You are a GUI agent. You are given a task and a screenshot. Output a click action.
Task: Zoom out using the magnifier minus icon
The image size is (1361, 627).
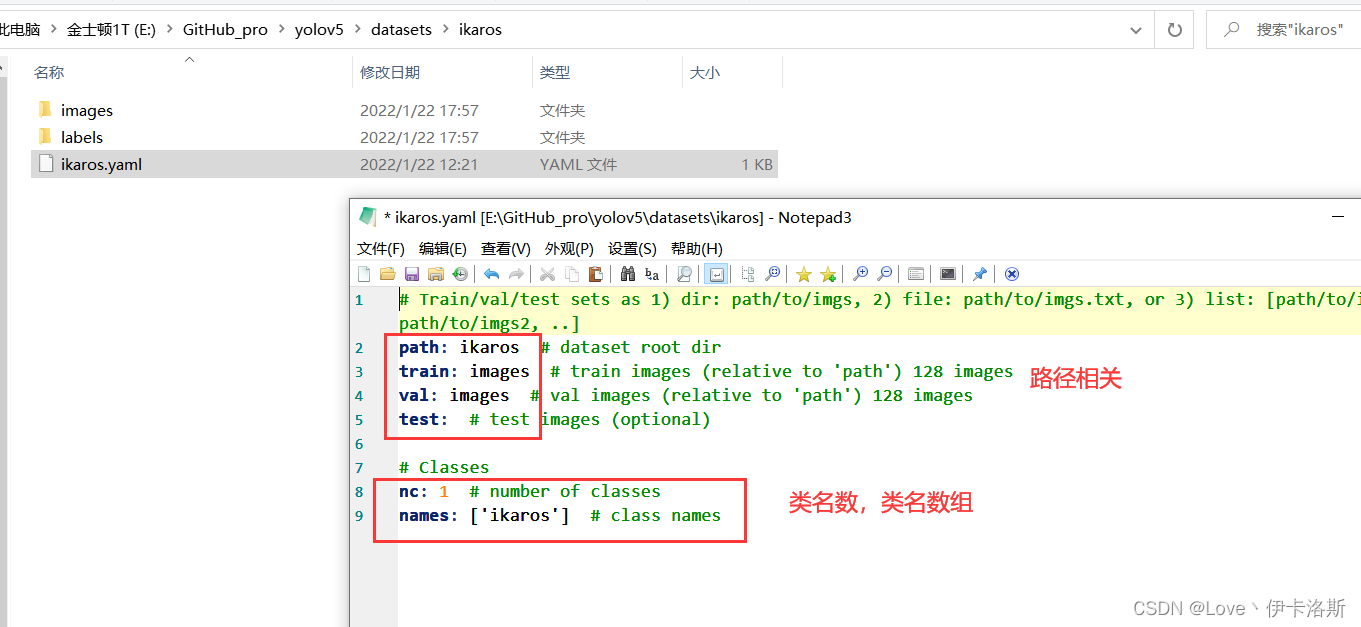pos(885,274)
